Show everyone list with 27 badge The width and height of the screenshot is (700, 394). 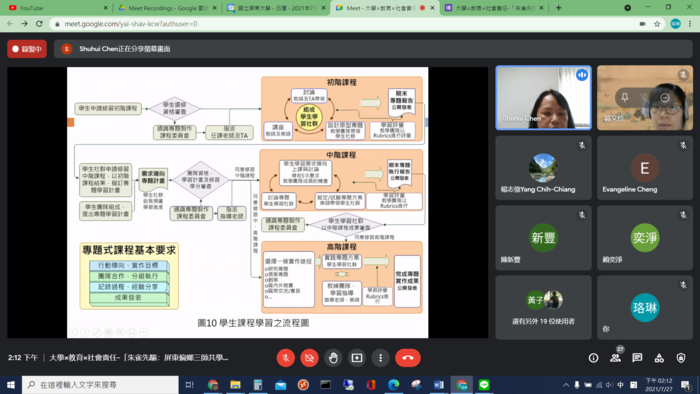pos(616,357)
